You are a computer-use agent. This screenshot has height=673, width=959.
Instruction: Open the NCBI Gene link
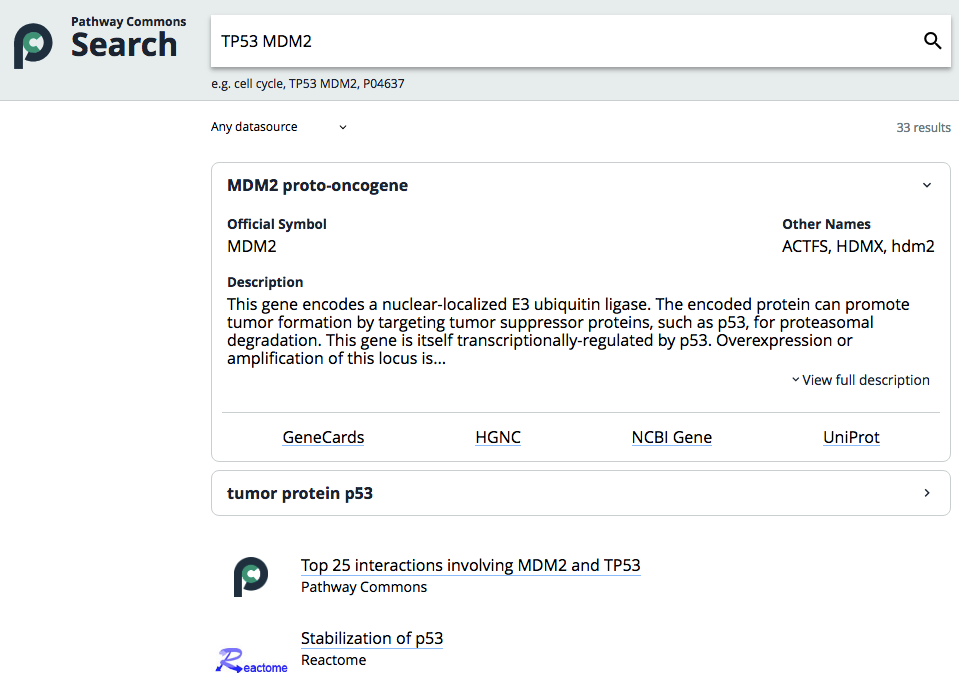coord(672,437)
